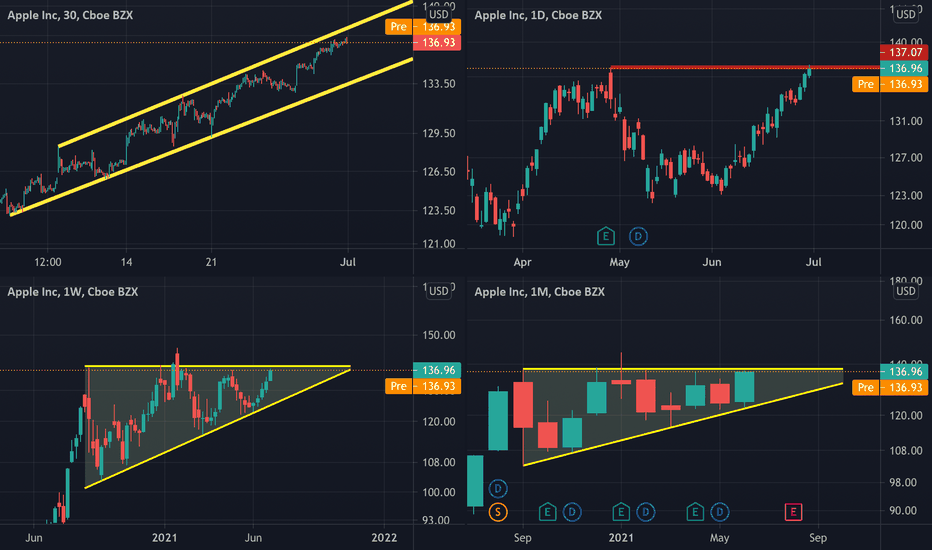This screenshot has height=550, width=932.
Task: Click the Dividend D marker directly above the S marker
Action: pos(498,489)
